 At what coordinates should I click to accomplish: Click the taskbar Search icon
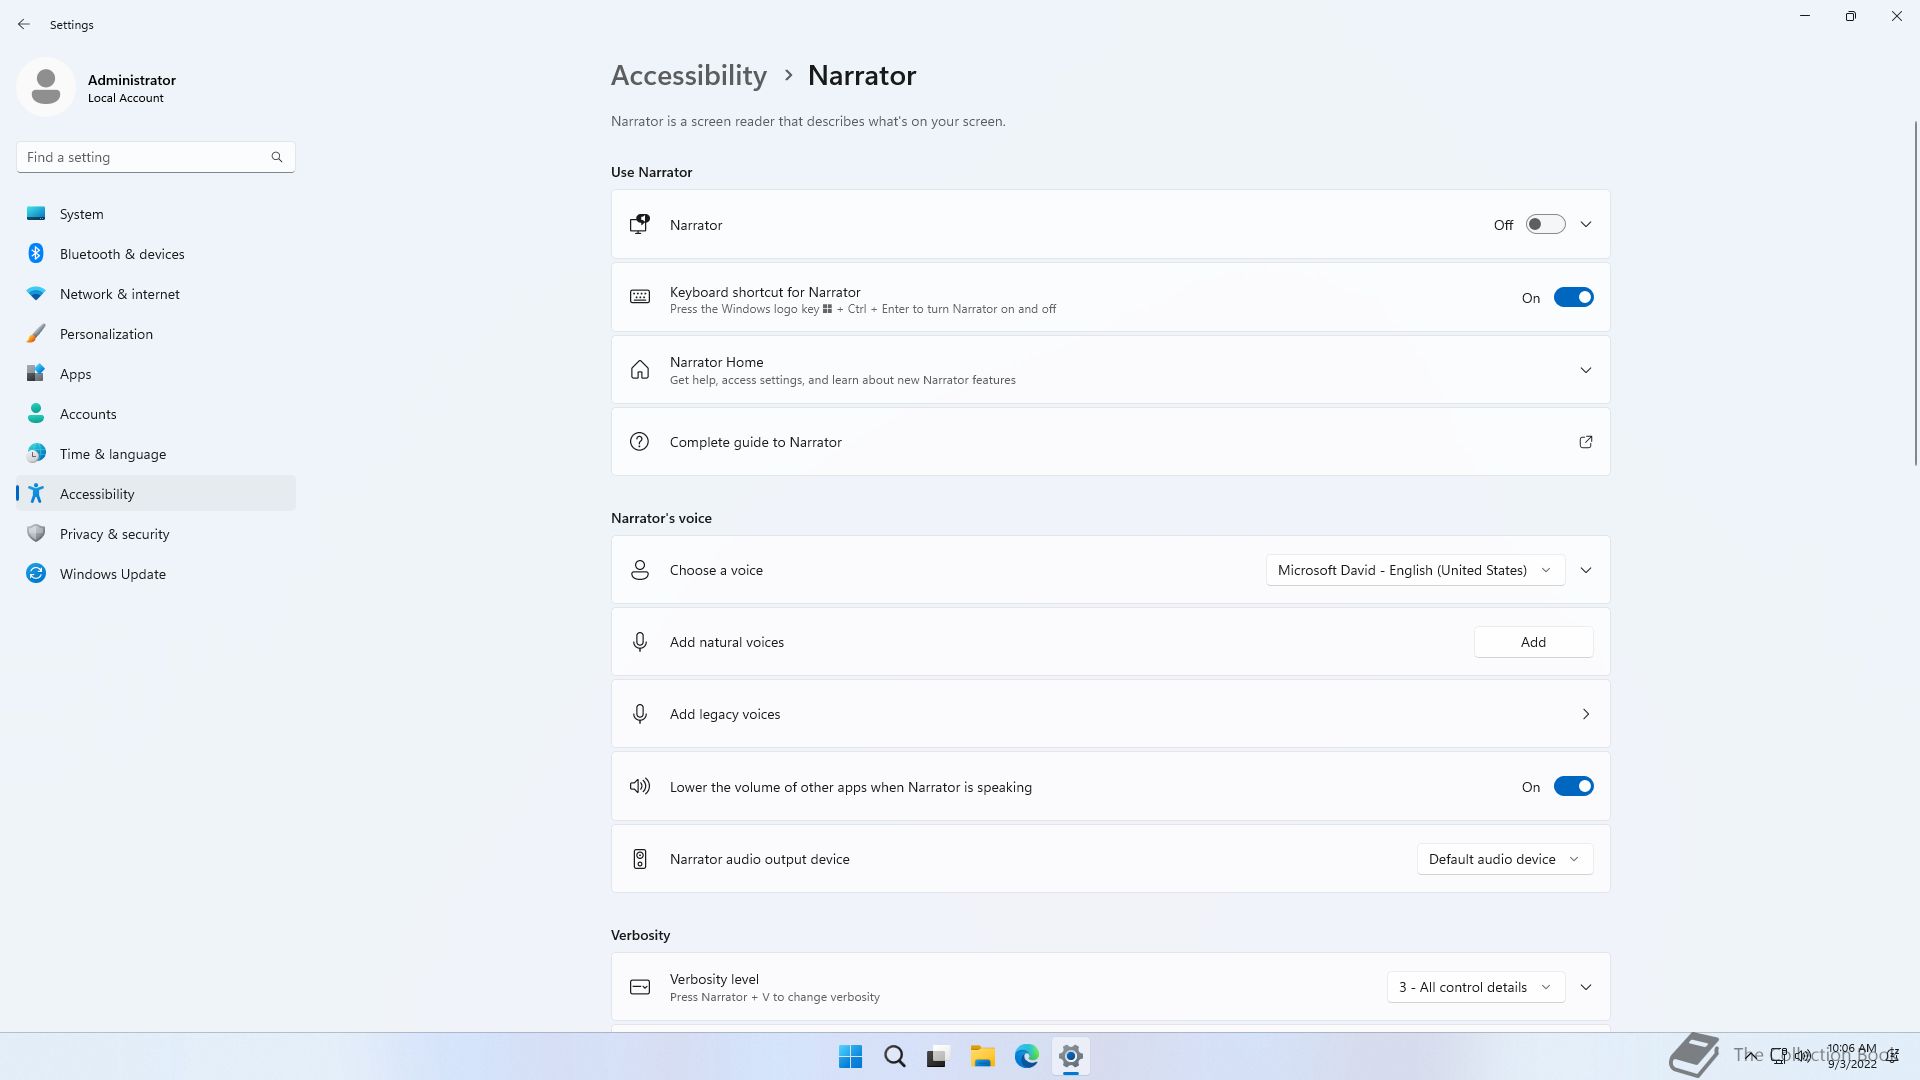click(x=894, y=1056)
